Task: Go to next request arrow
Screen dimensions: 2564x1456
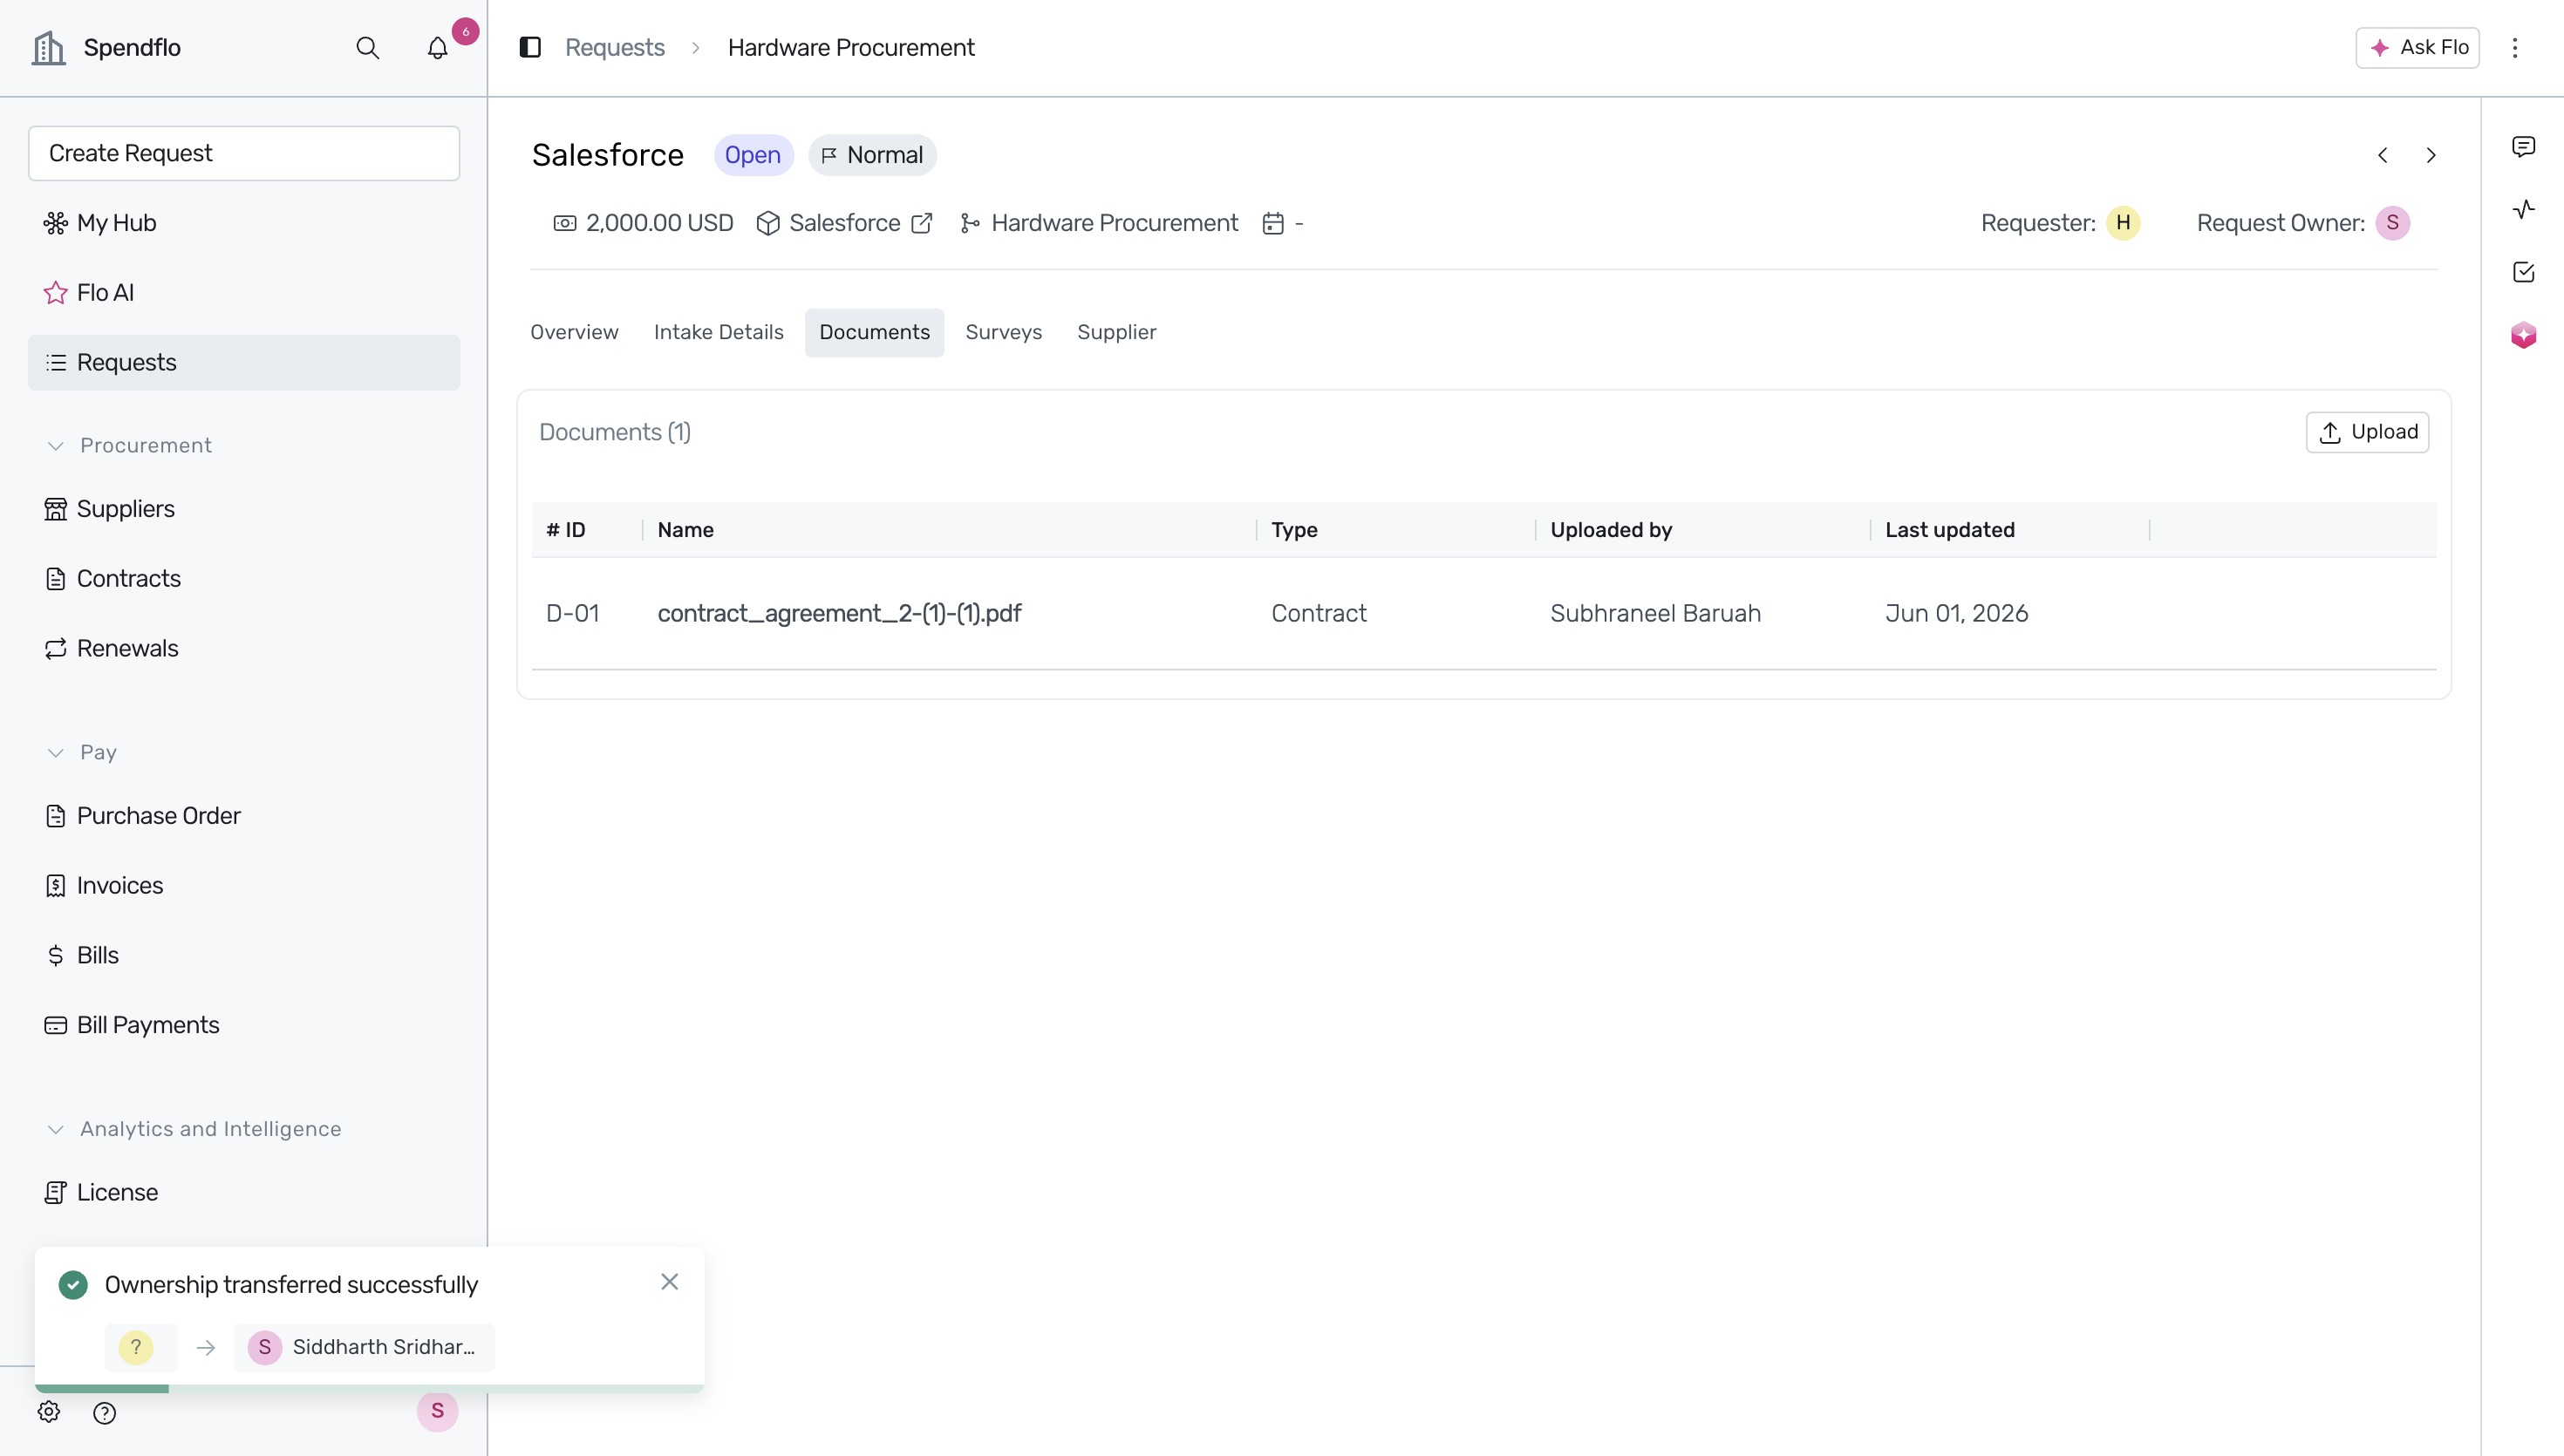Action: coord(2431,155)
